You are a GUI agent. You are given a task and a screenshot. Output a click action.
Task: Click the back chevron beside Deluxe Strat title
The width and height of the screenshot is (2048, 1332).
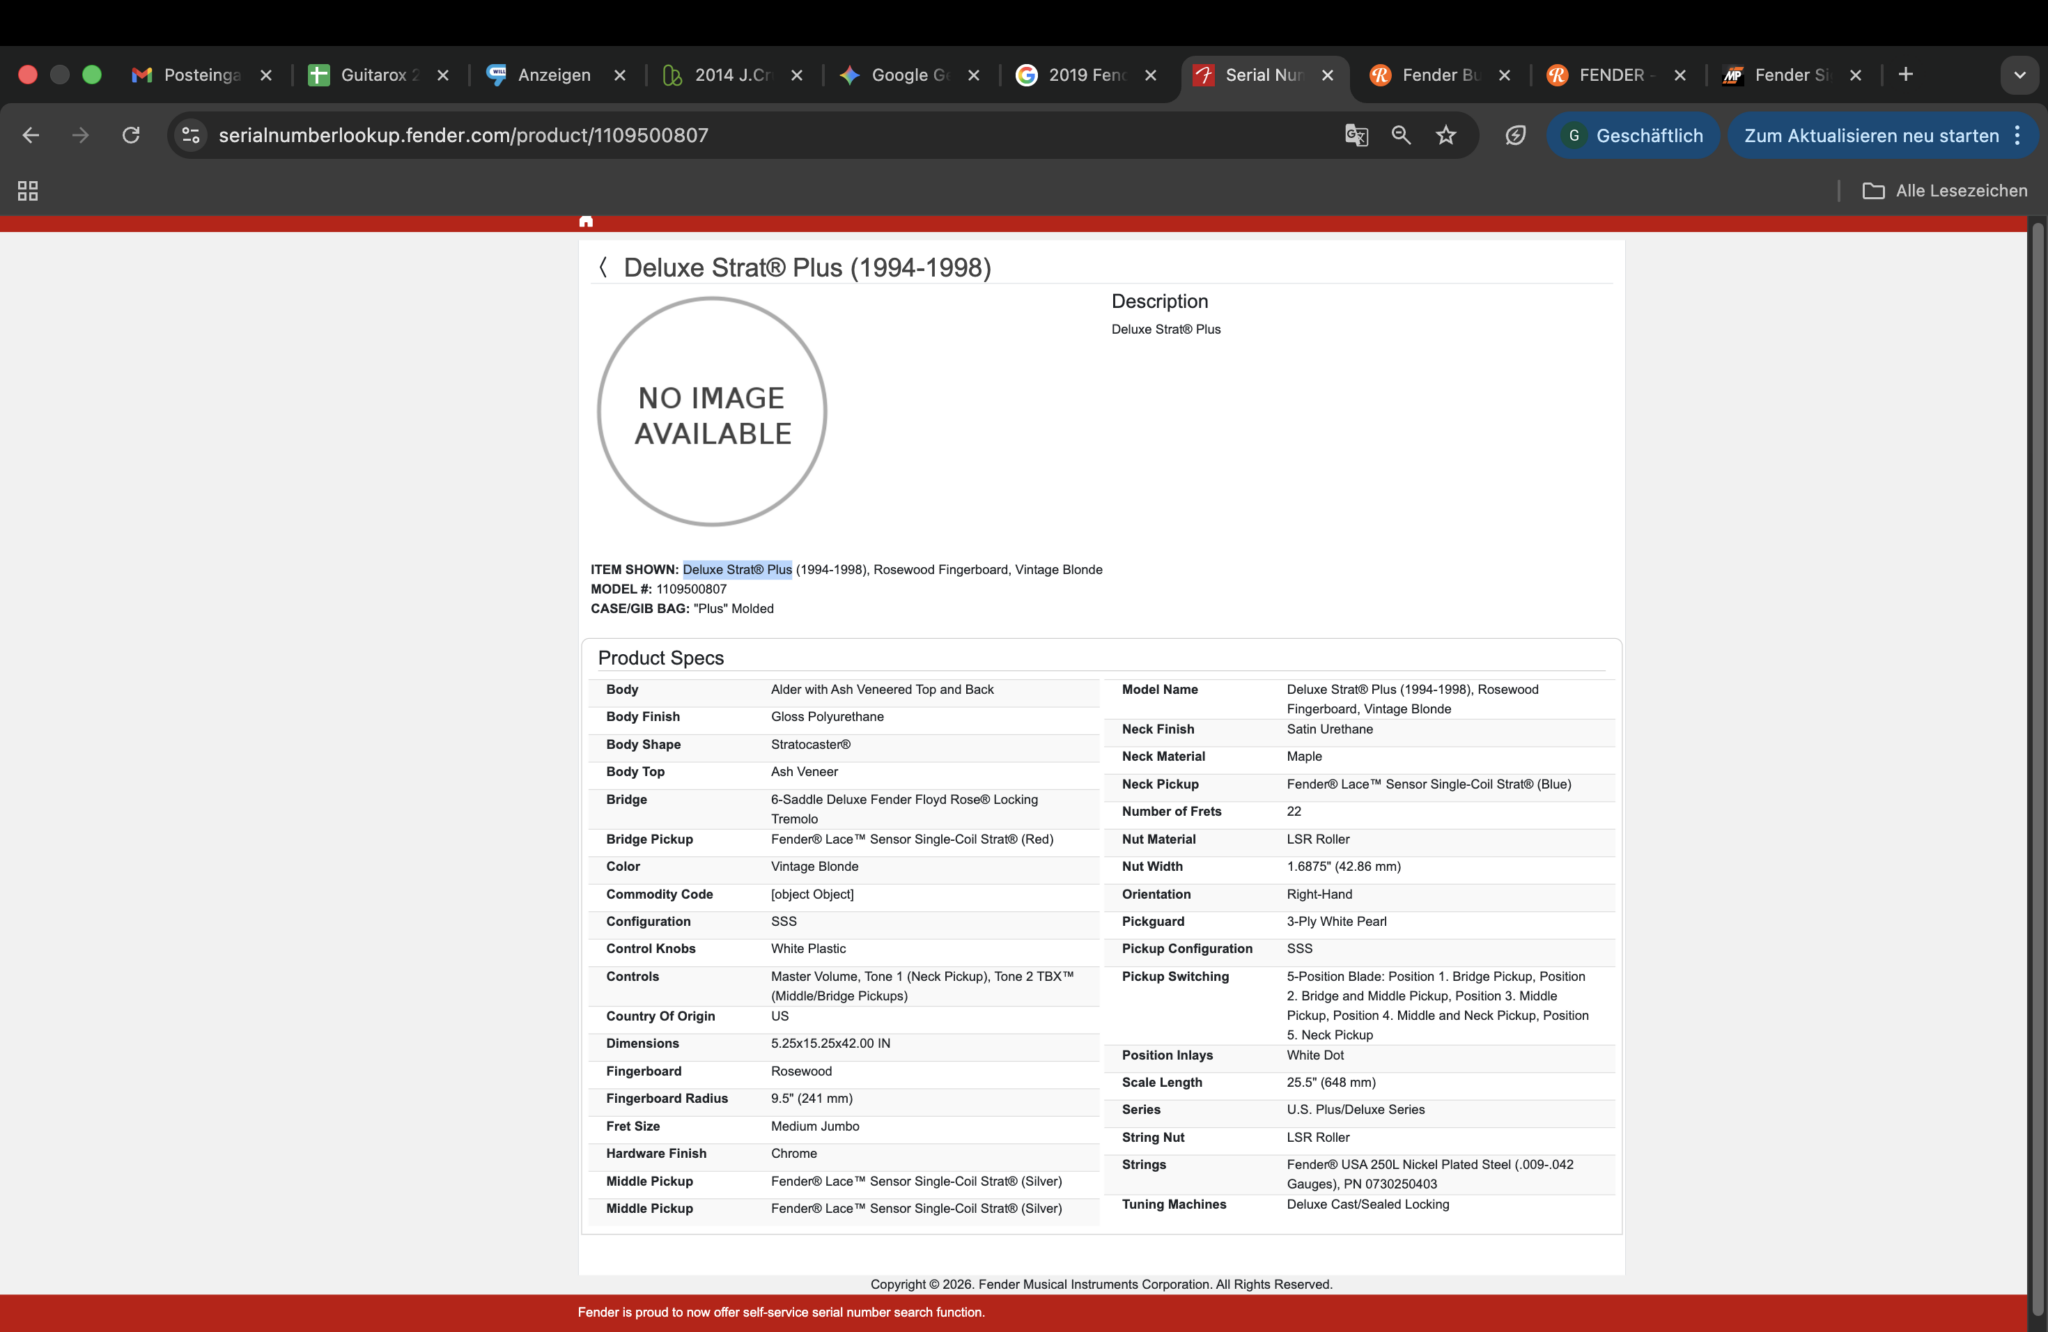pos(603,267)
